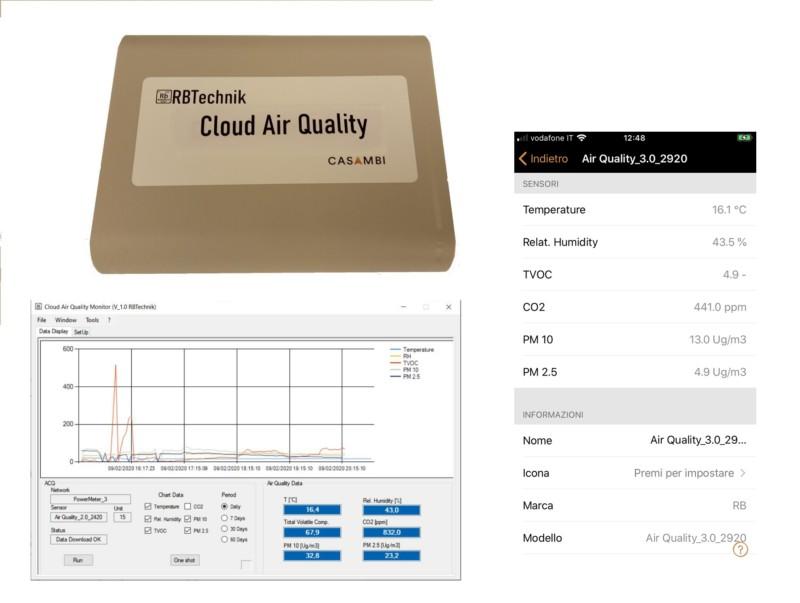Tap the Temperature row showing 16.1 °C
The width and height of the screenshot is (800, 603).
[x=635, y=210]
